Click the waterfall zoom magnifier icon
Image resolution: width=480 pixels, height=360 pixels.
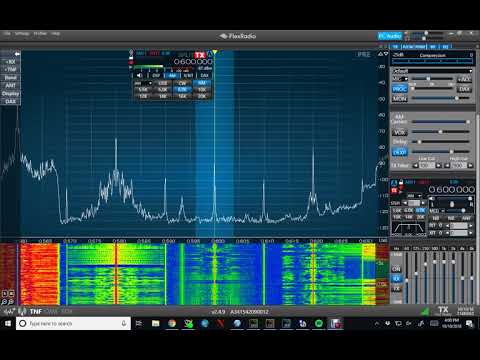click(x=5, y=302)
